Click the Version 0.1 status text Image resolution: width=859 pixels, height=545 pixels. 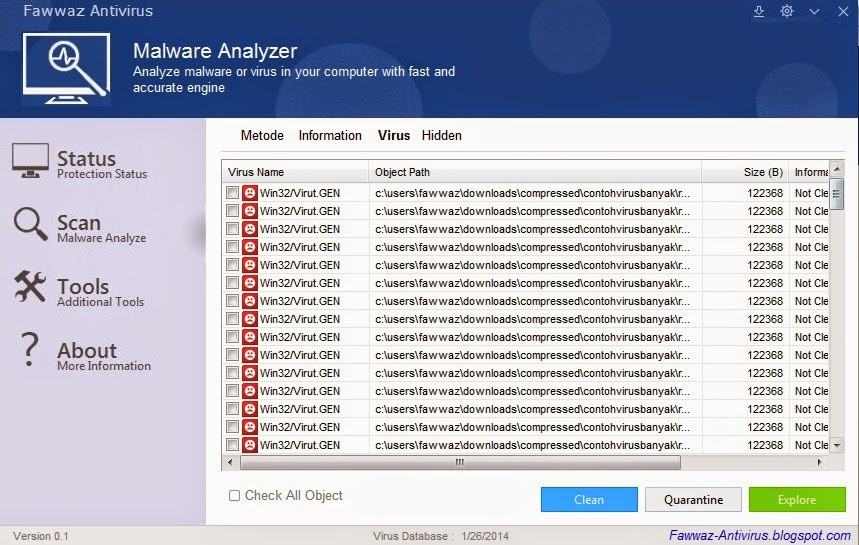click(41, 536)
